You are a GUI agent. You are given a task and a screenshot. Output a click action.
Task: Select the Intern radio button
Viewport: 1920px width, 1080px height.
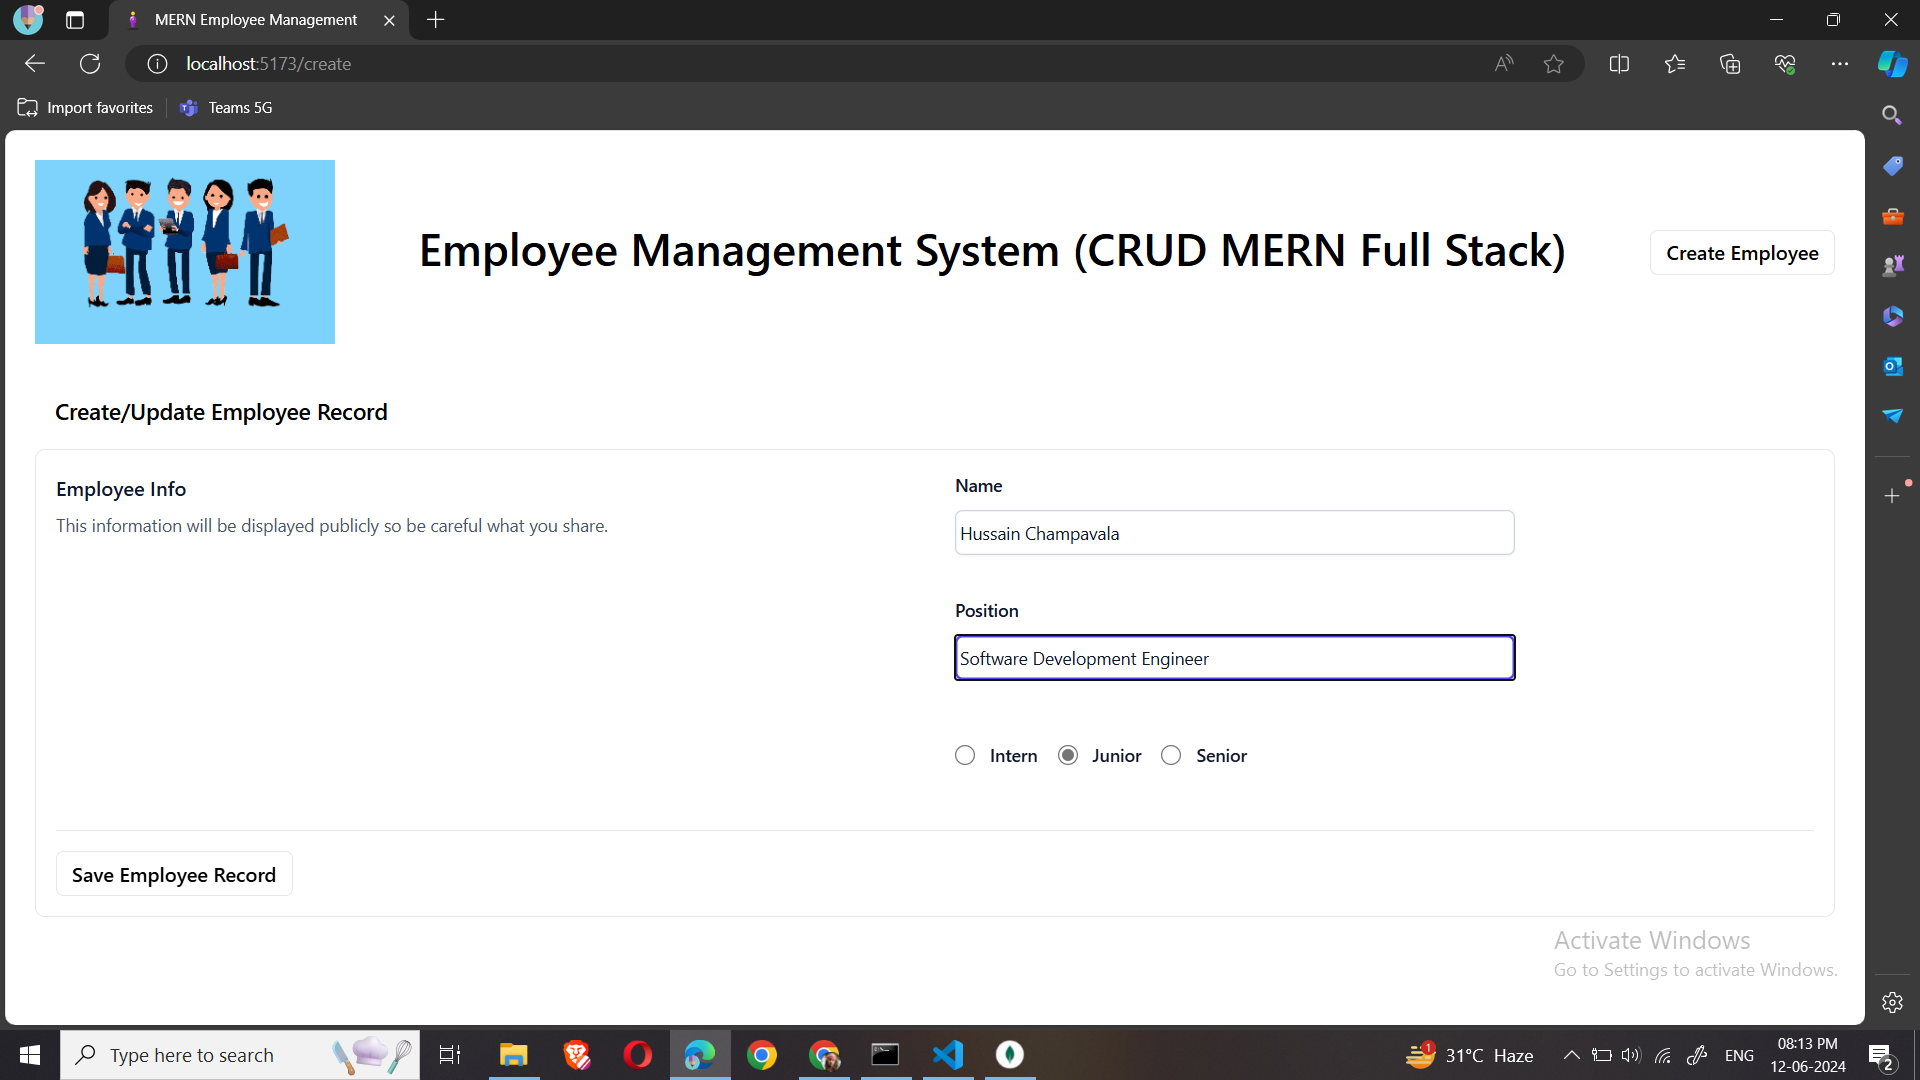(x=965, y=756)
